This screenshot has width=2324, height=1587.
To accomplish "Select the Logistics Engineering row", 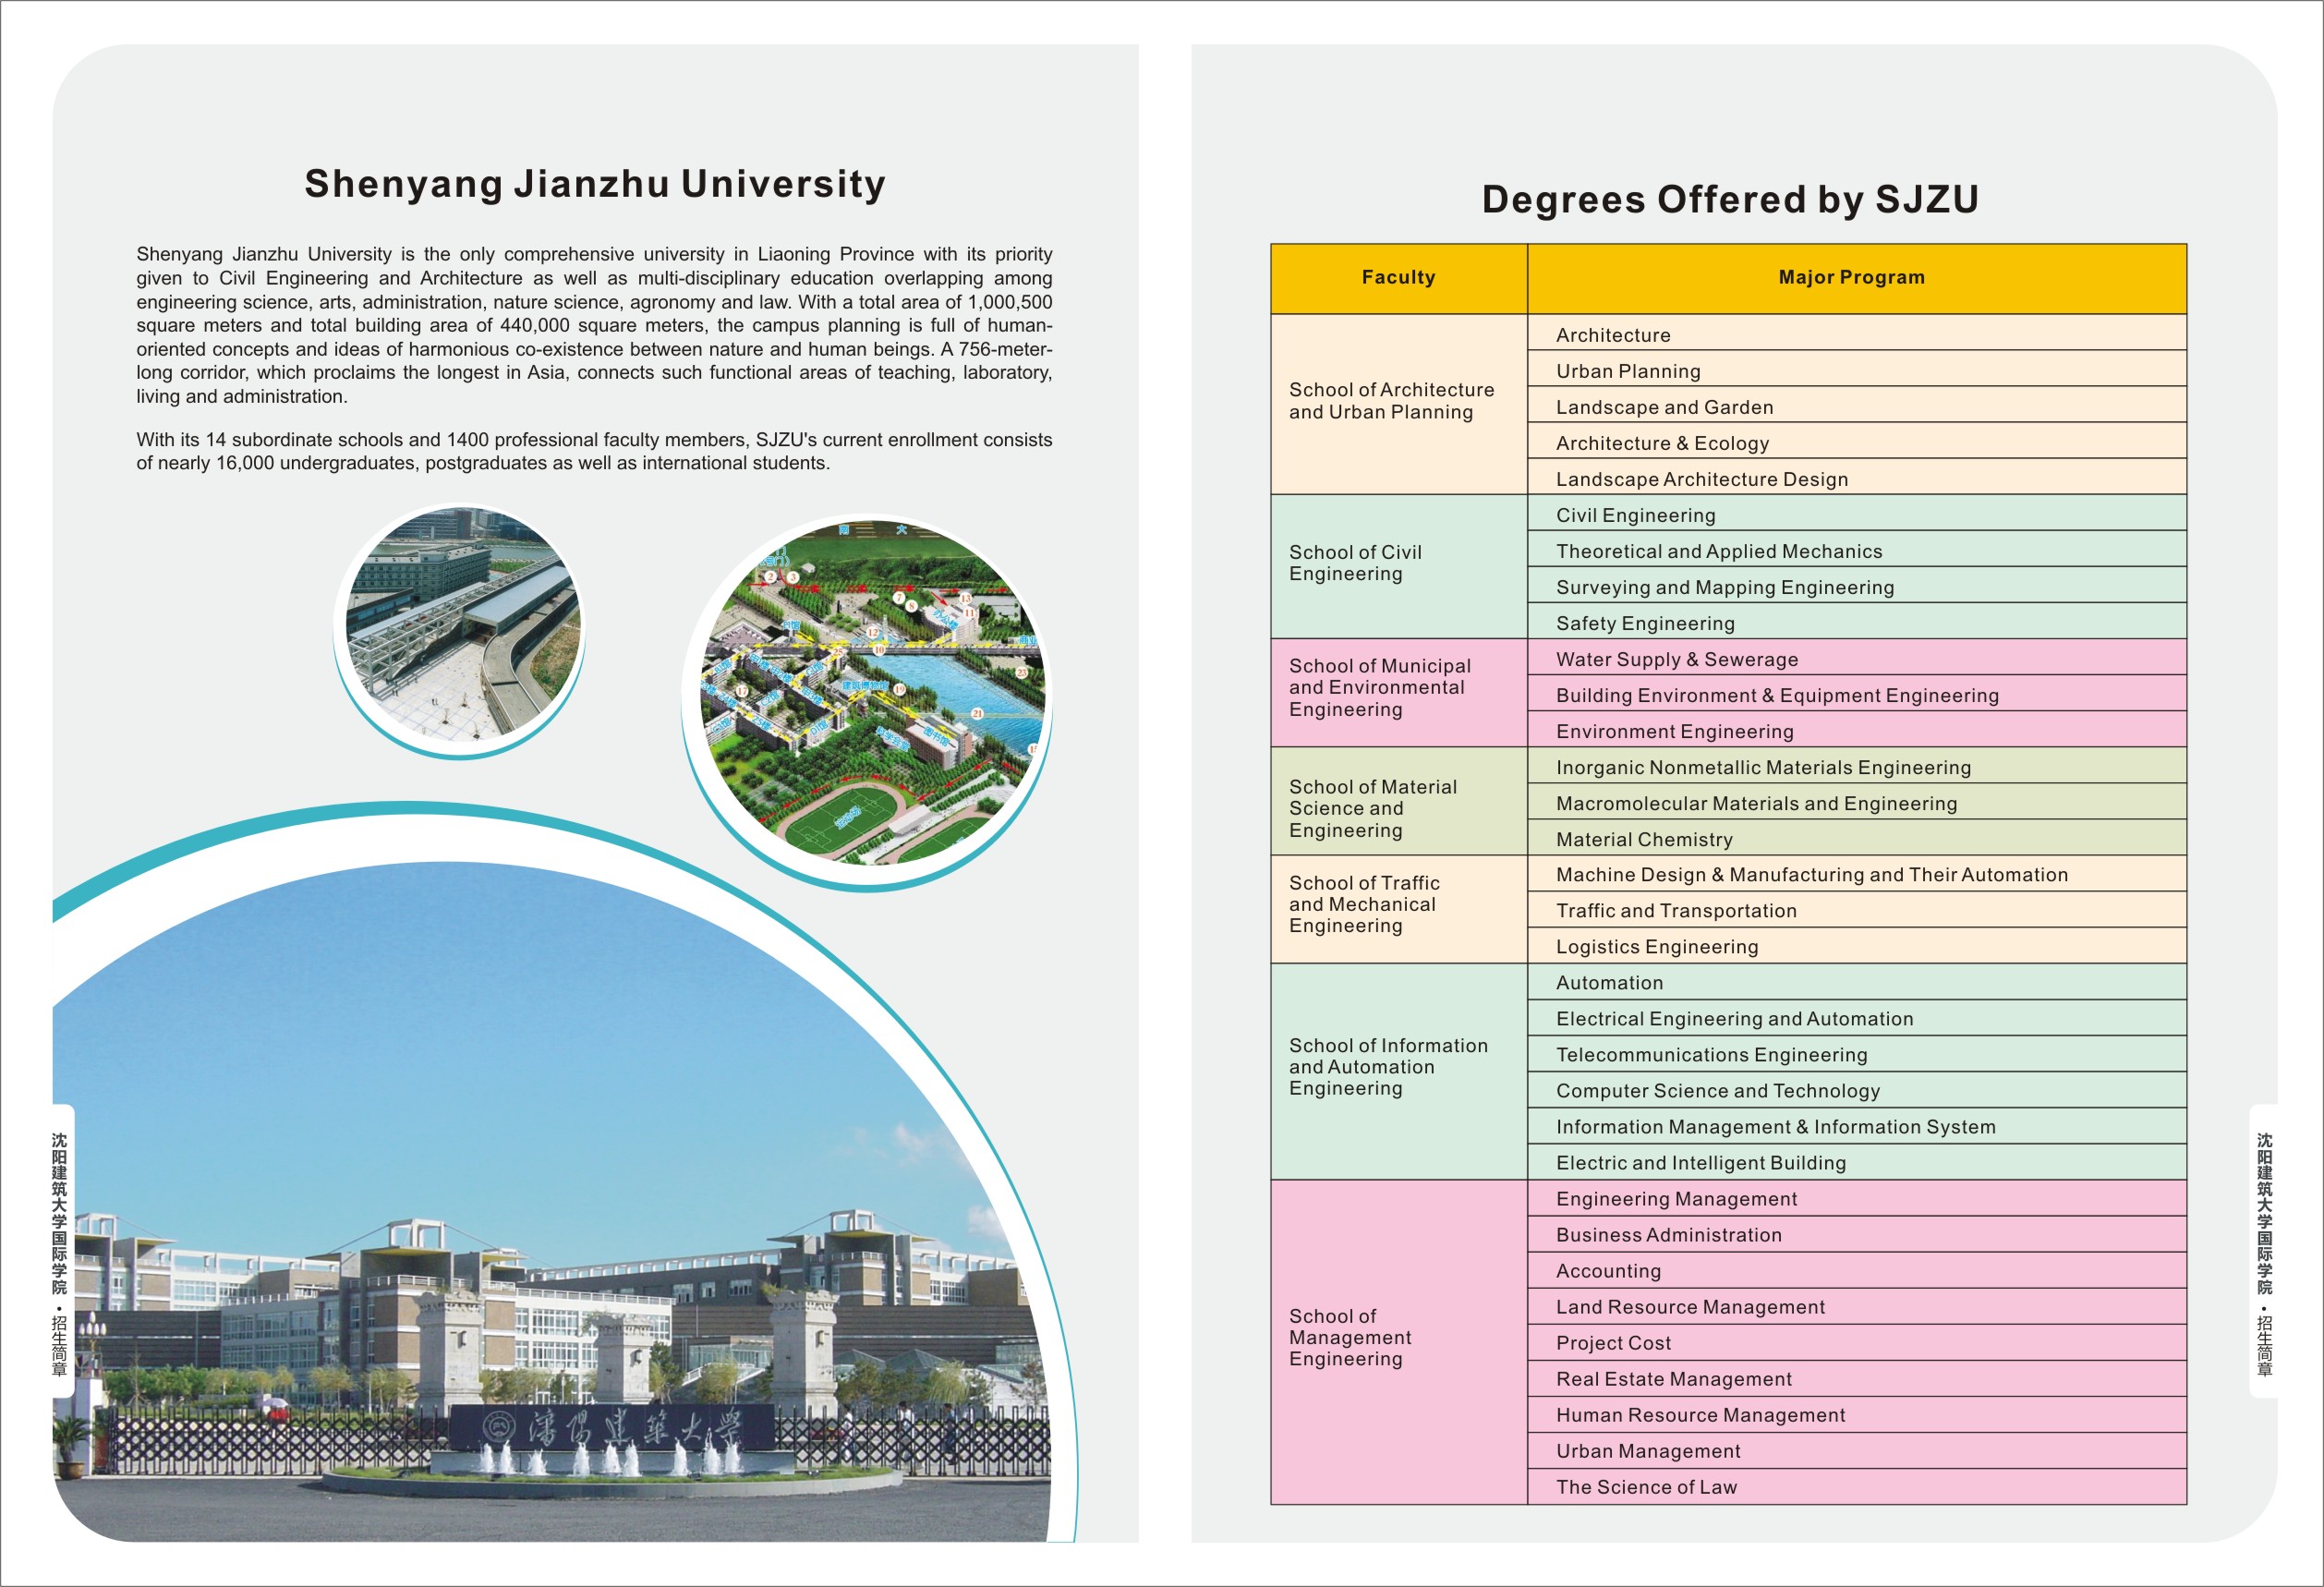I will coord(1857,944).
